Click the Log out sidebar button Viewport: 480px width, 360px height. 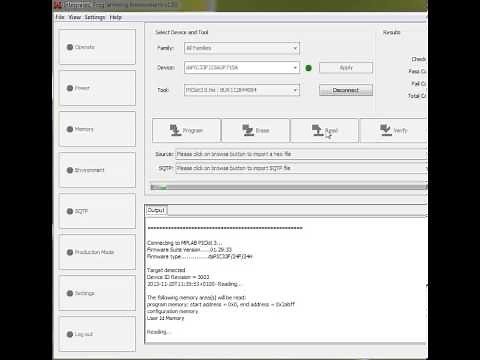(97, 334)
